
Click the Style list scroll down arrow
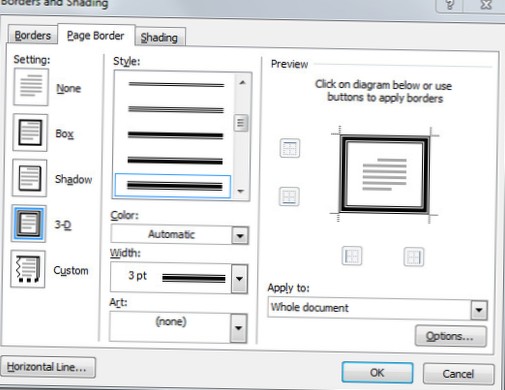click(x=240, y=191)
